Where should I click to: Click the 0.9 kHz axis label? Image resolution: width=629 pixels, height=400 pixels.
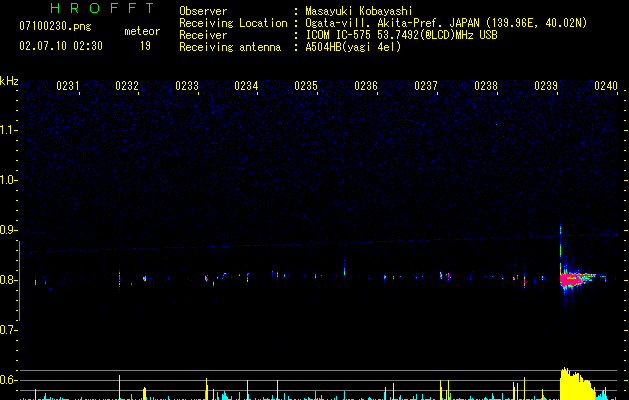8,230
